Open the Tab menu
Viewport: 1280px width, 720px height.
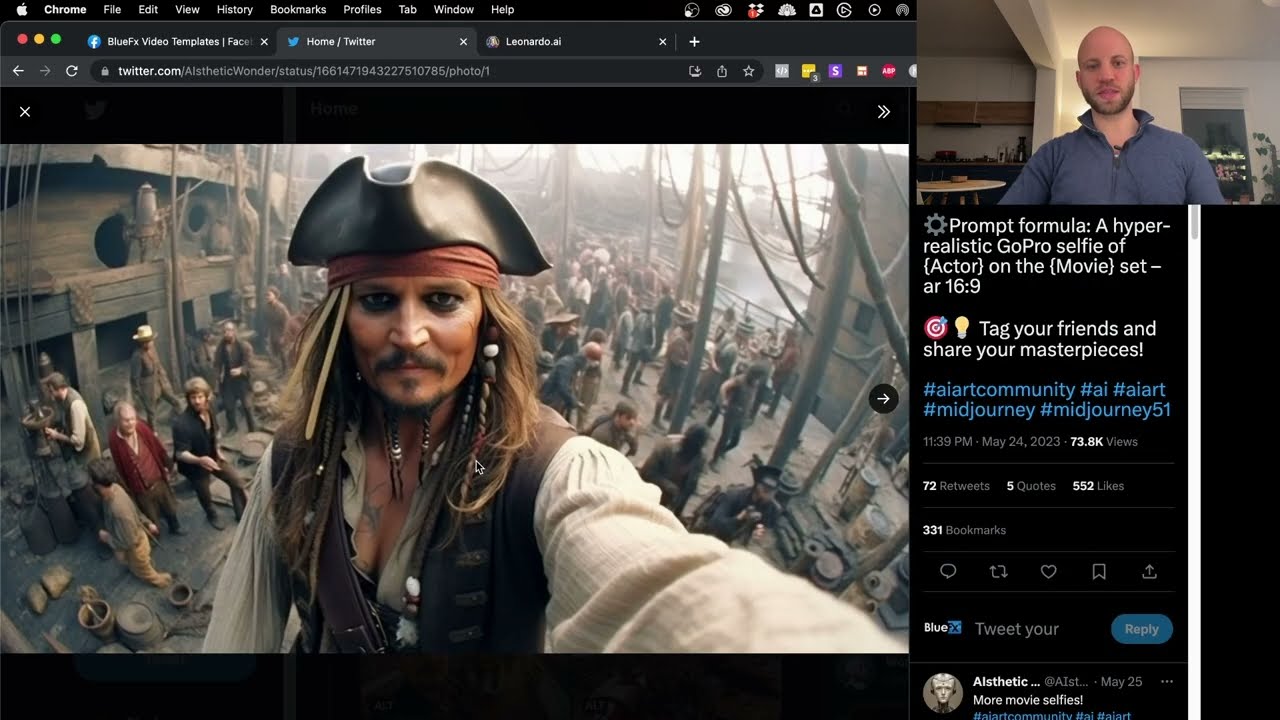407,10
